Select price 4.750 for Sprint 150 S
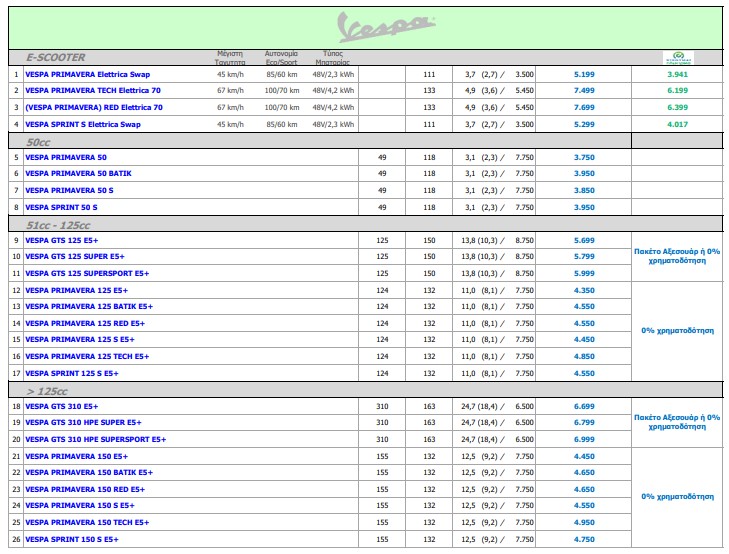The image size is (729, 554). click(x=584, y=540)
